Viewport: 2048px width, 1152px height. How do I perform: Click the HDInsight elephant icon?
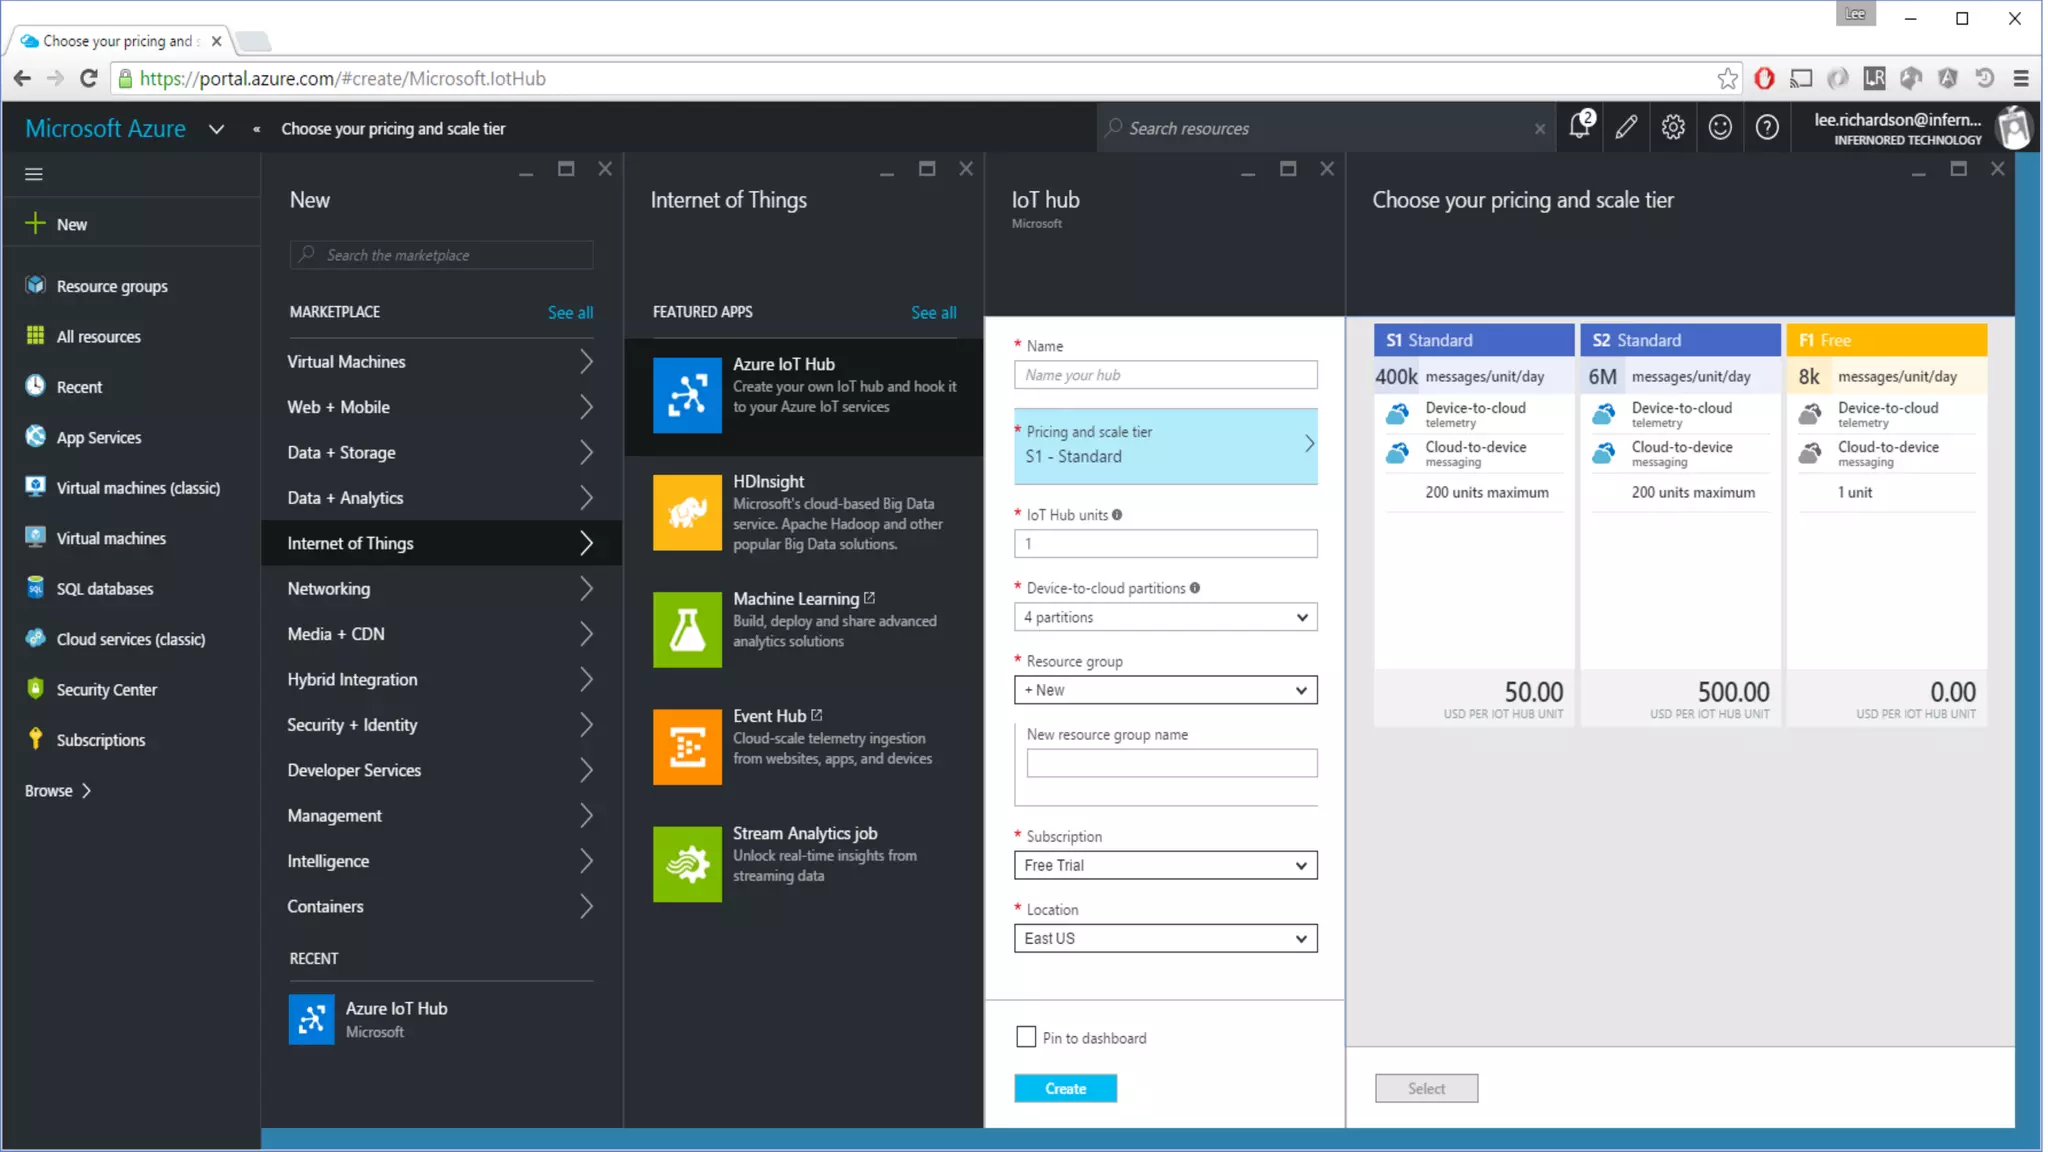[687, 512]
